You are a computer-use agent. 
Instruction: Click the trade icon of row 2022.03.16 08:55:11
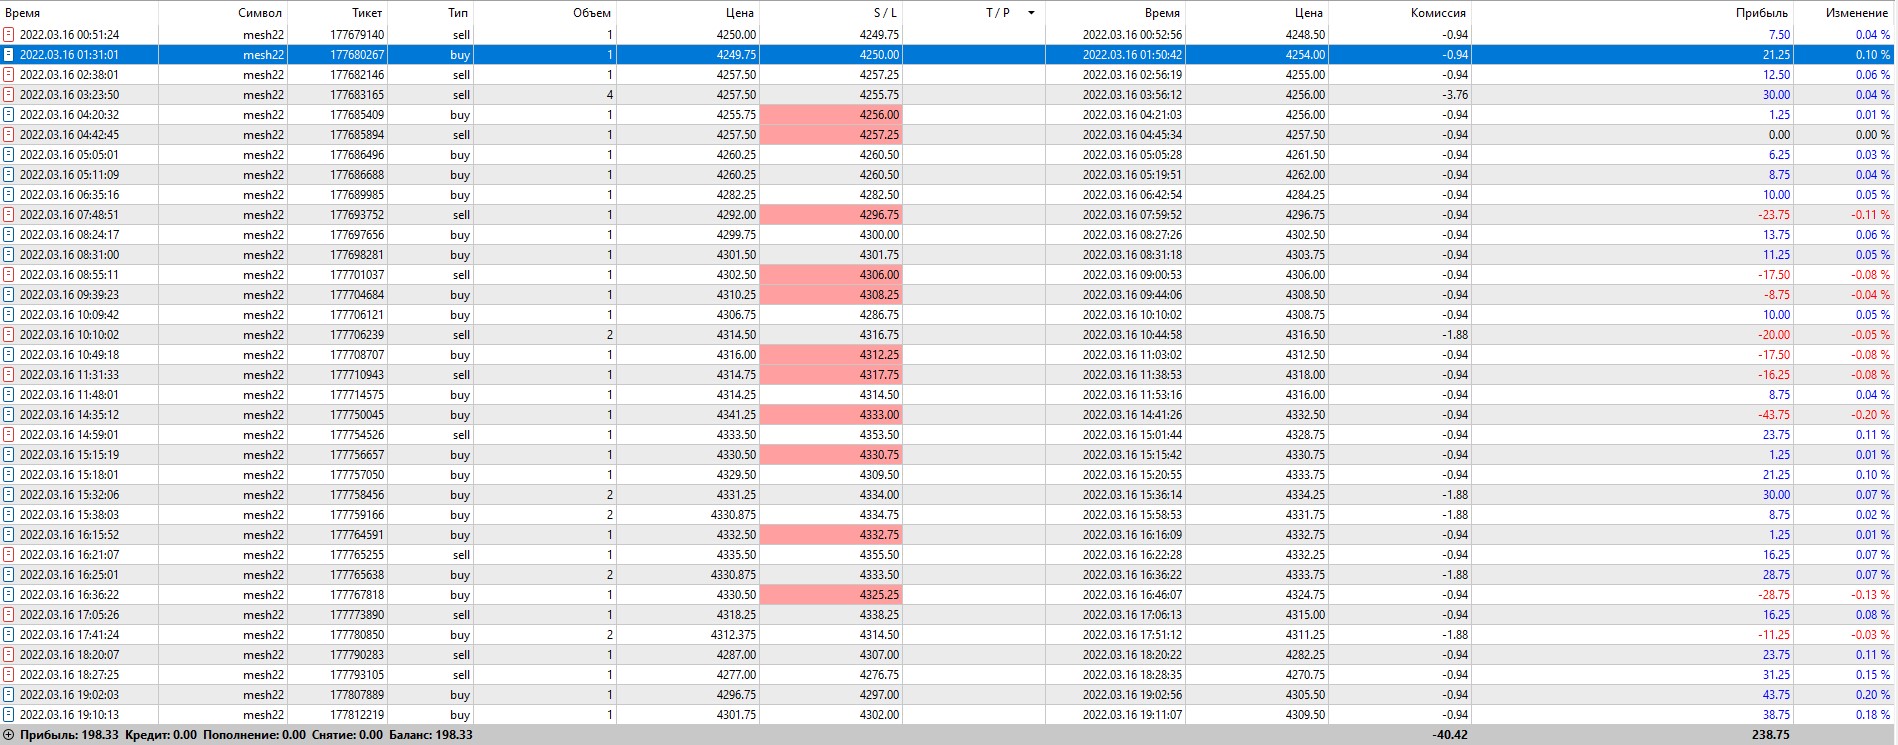(9, 275)
